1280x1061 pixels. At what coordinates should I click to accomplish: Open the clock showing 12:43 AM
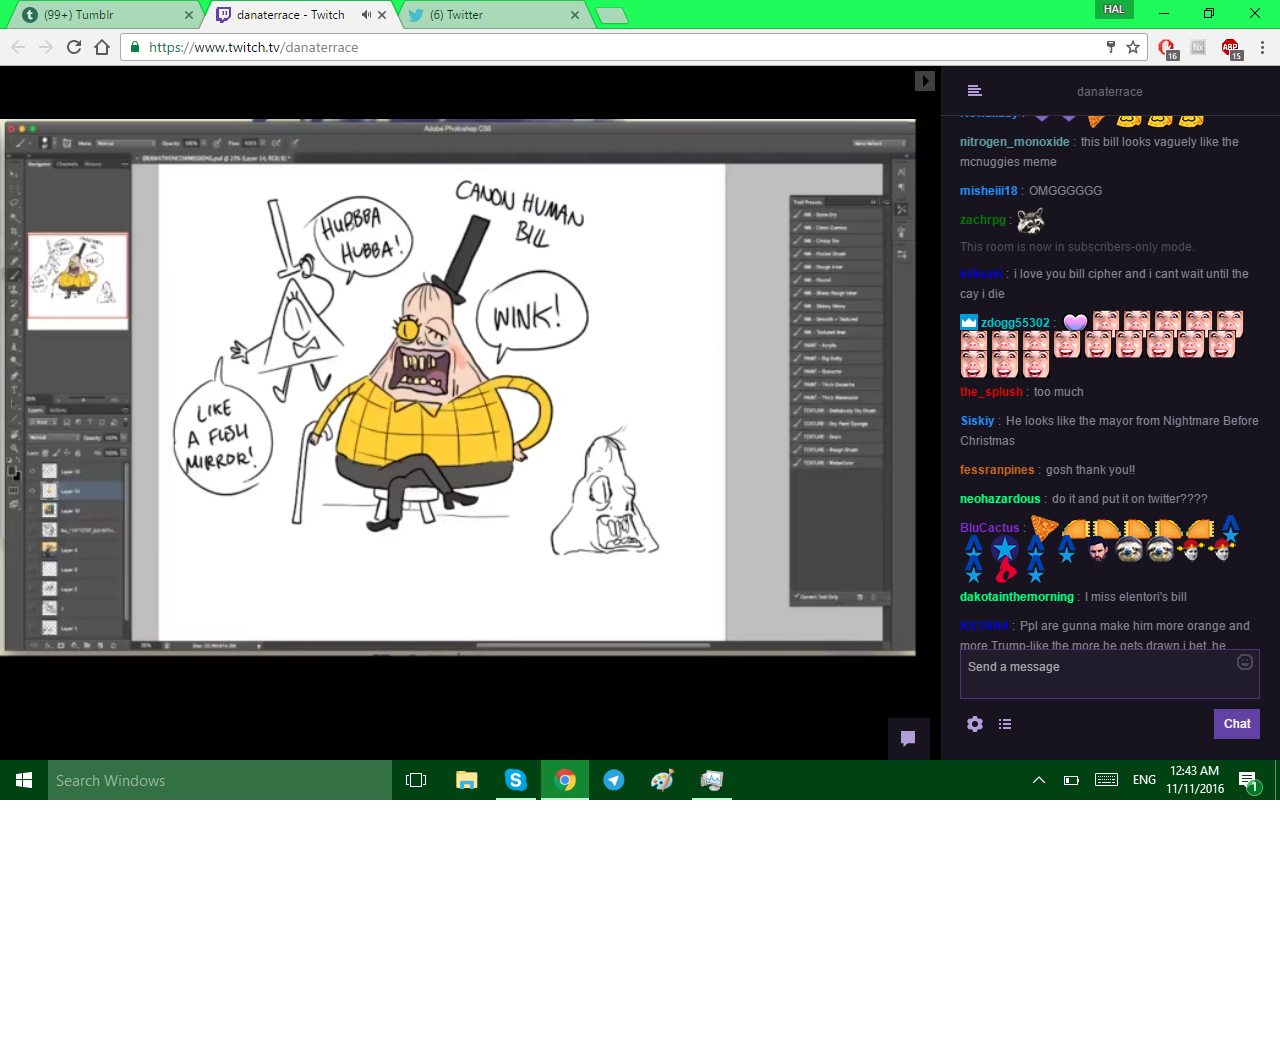1195,780
